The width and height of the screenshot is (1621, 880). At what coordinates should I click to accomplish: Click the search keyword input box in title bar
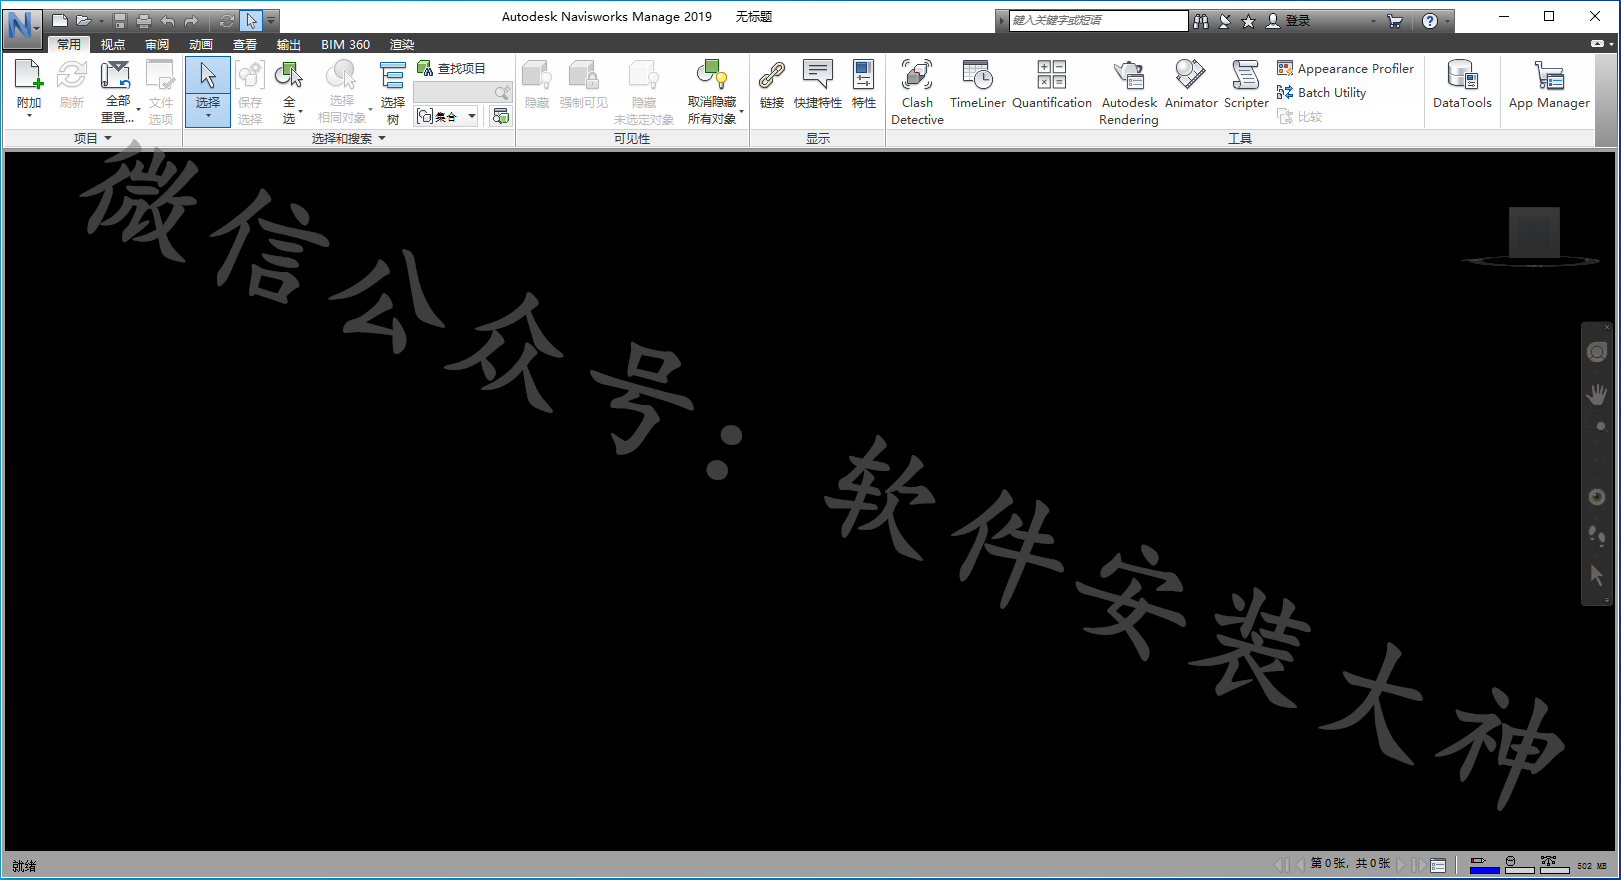tap(1098, 20)
